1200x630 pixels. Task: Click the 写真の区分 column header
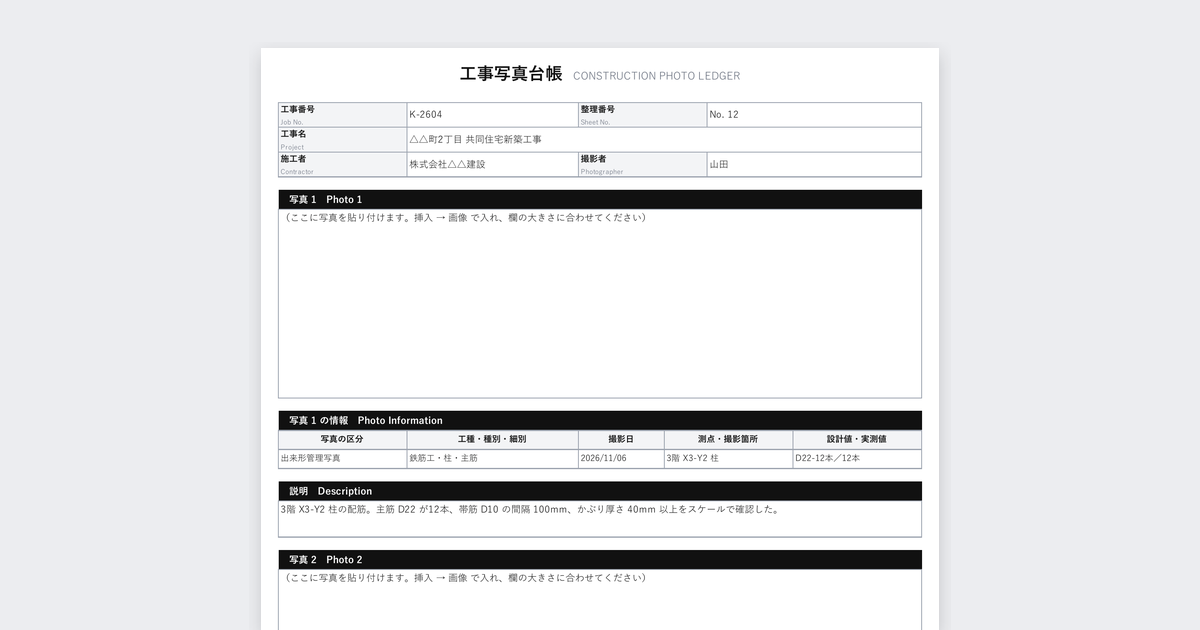click(x=342, y=439)
